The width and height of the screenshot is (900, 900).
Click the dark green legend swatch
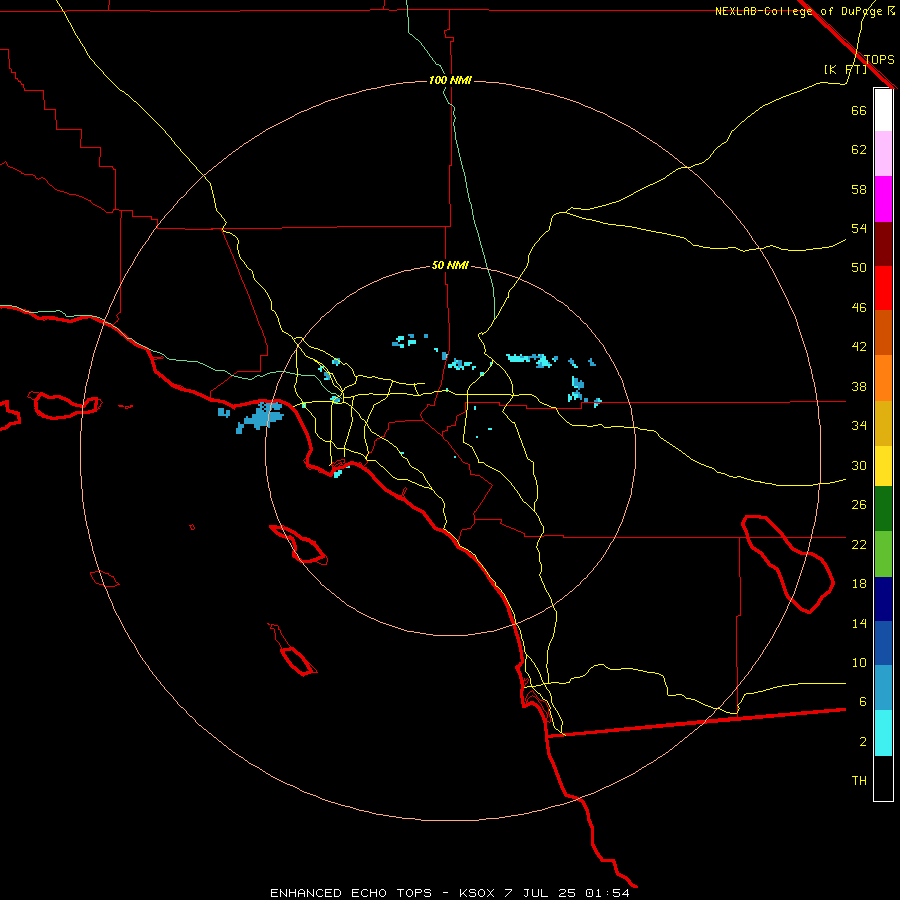point(883,509)
